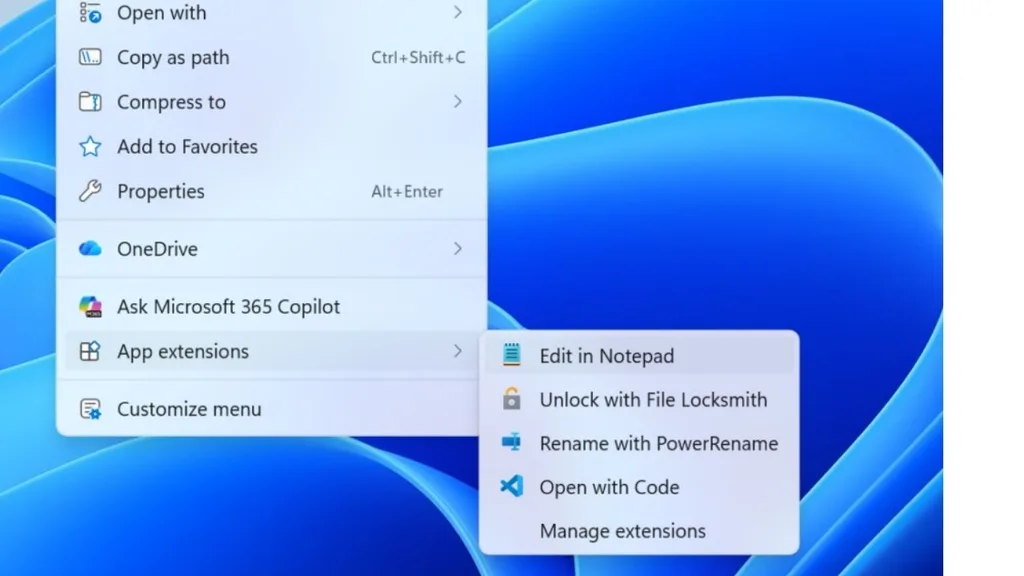Viewport: 1024px width, 576px height.
Task: Select Compress to menu entry
Action: 271,102
